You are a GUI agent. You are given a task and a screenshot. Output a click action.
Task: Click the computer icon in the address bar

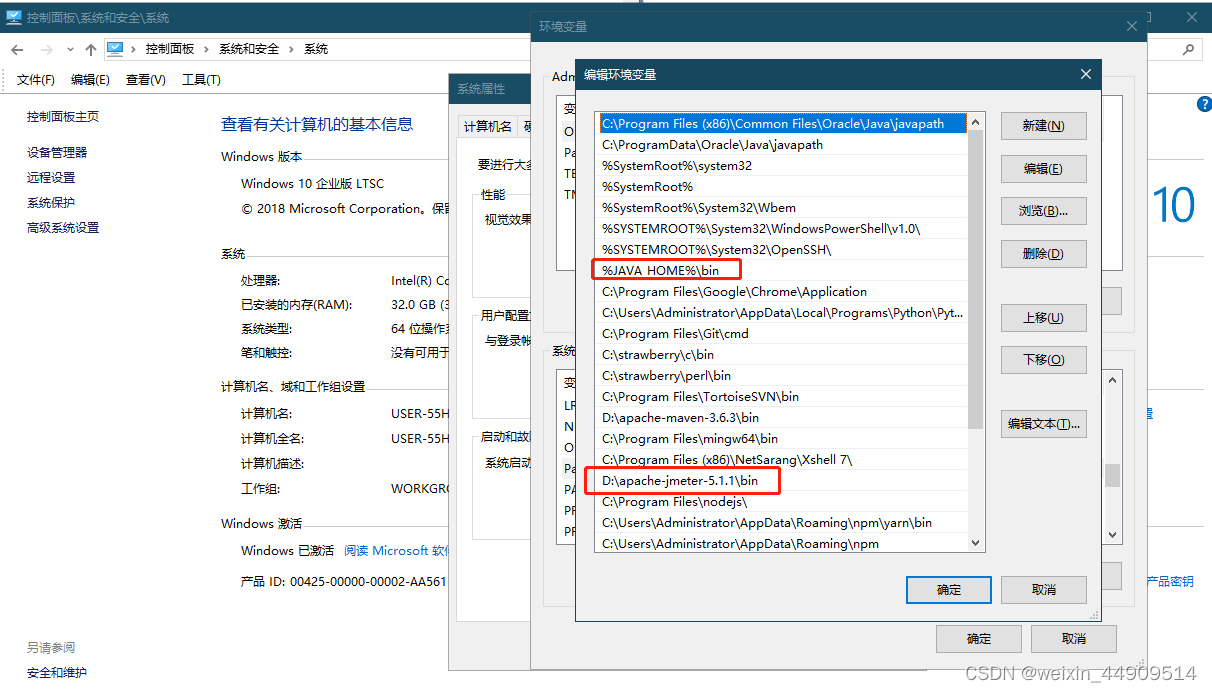(115, 48)
